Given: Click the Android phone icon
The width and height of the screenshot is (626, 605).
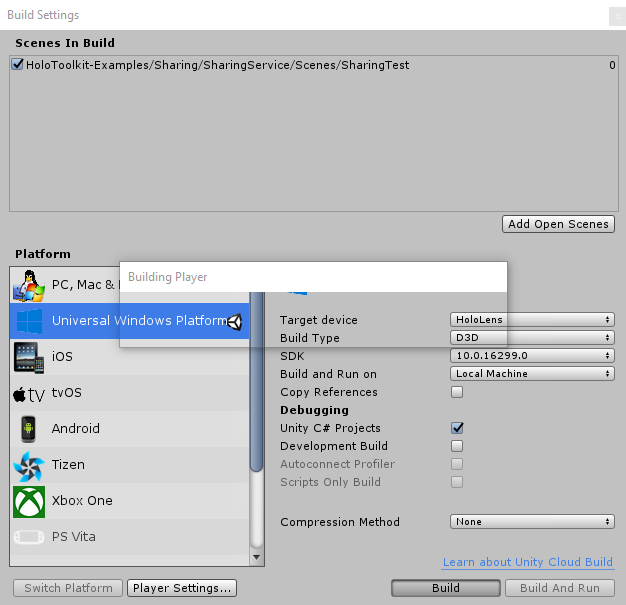Looking at the screenshot, I should pos(28,429).
